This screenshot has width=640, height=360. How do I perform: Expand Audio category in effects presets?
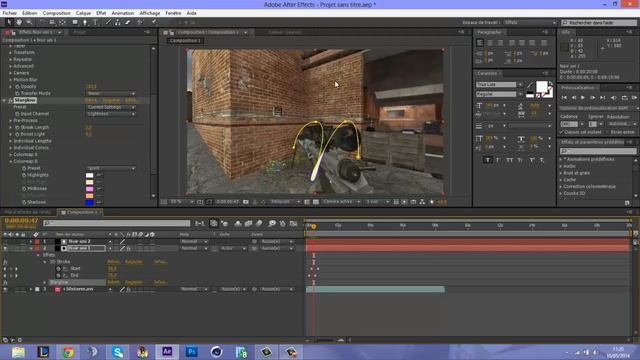point(560,166)
